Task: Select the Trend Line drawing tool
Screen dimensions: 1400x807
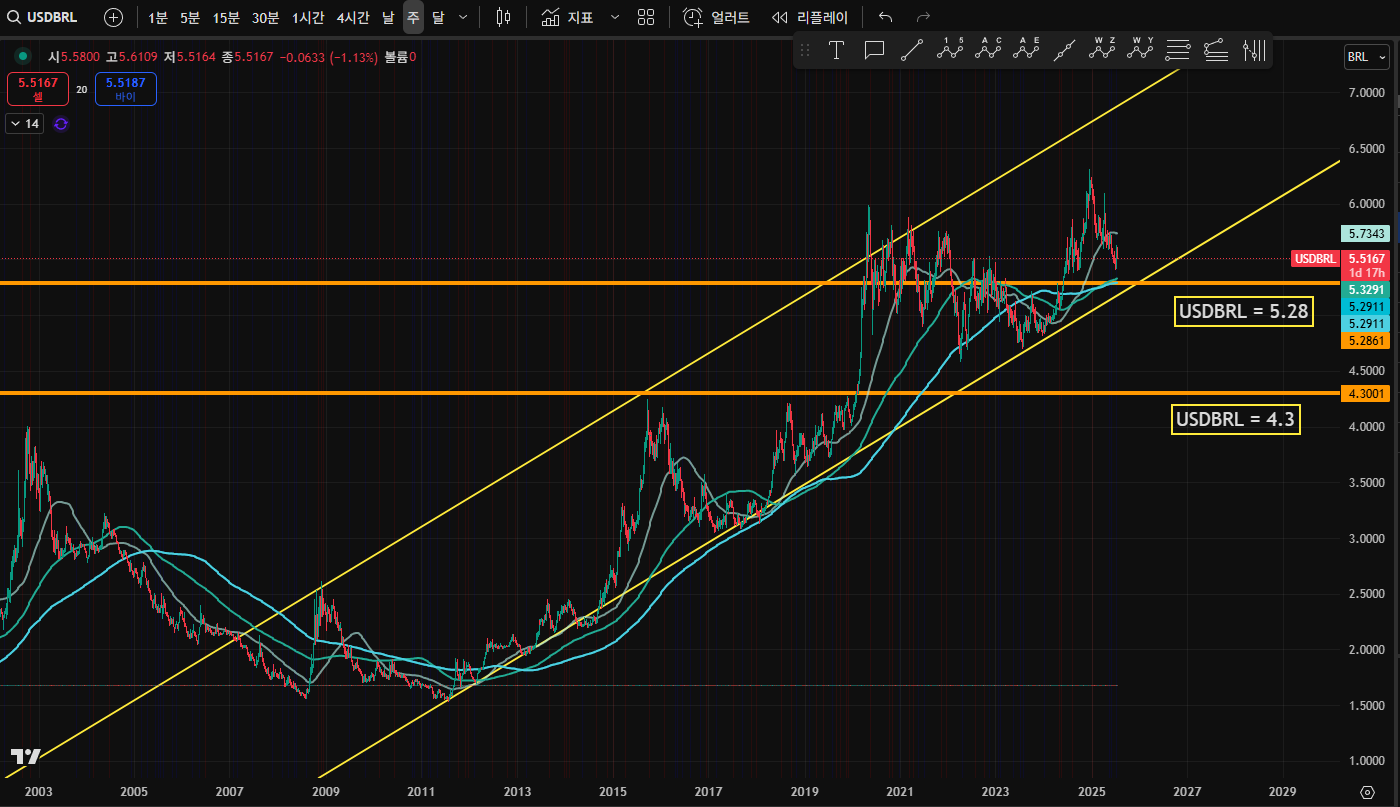Action: (x=911, y=51)
